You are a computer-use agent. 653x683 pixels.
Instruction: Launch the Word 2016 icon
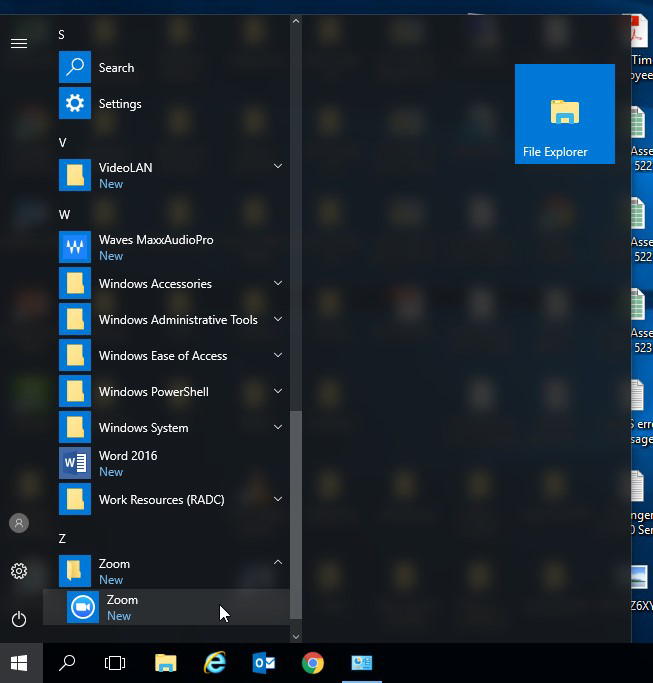[75, 463]
